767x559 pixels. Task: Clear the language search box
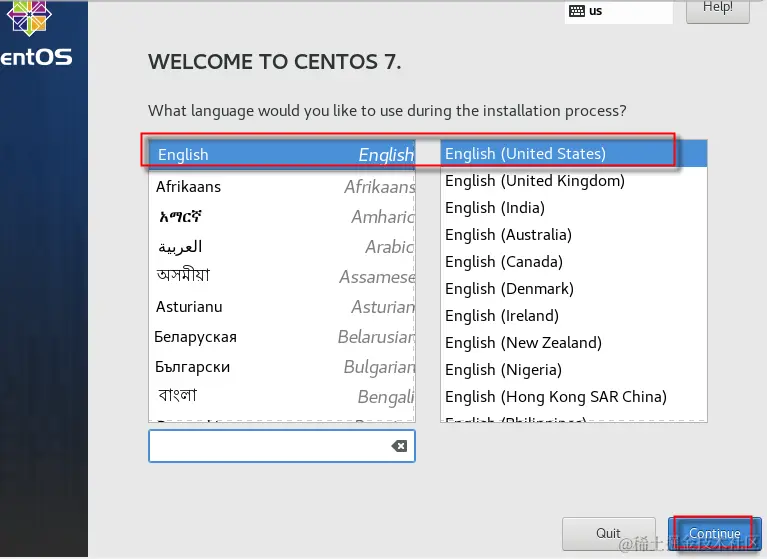(x=399, y=446)
